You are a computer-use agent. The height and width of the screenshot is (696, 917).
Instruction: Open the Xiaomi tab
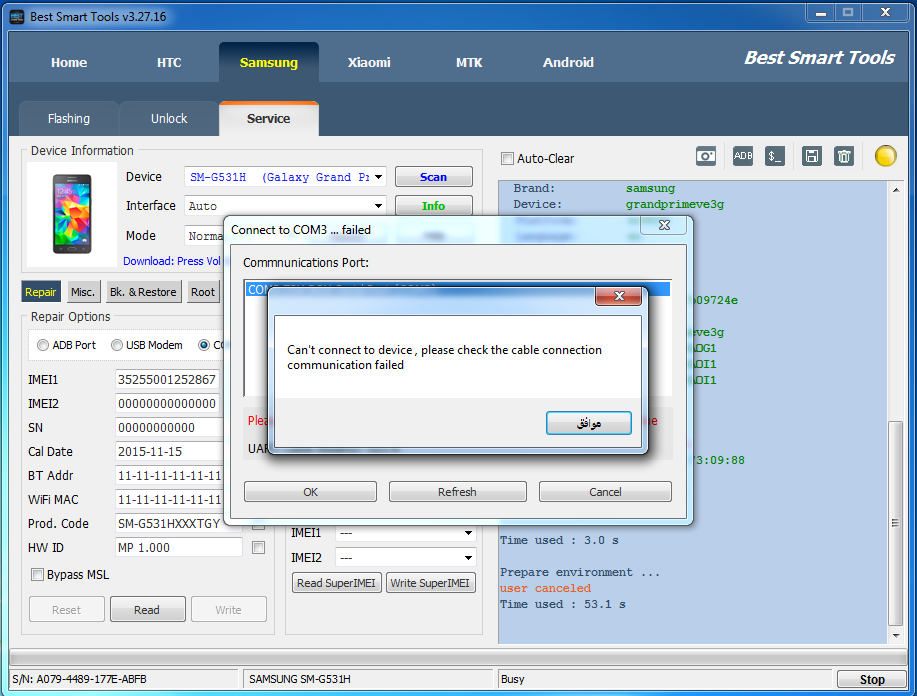click(369, 63)
